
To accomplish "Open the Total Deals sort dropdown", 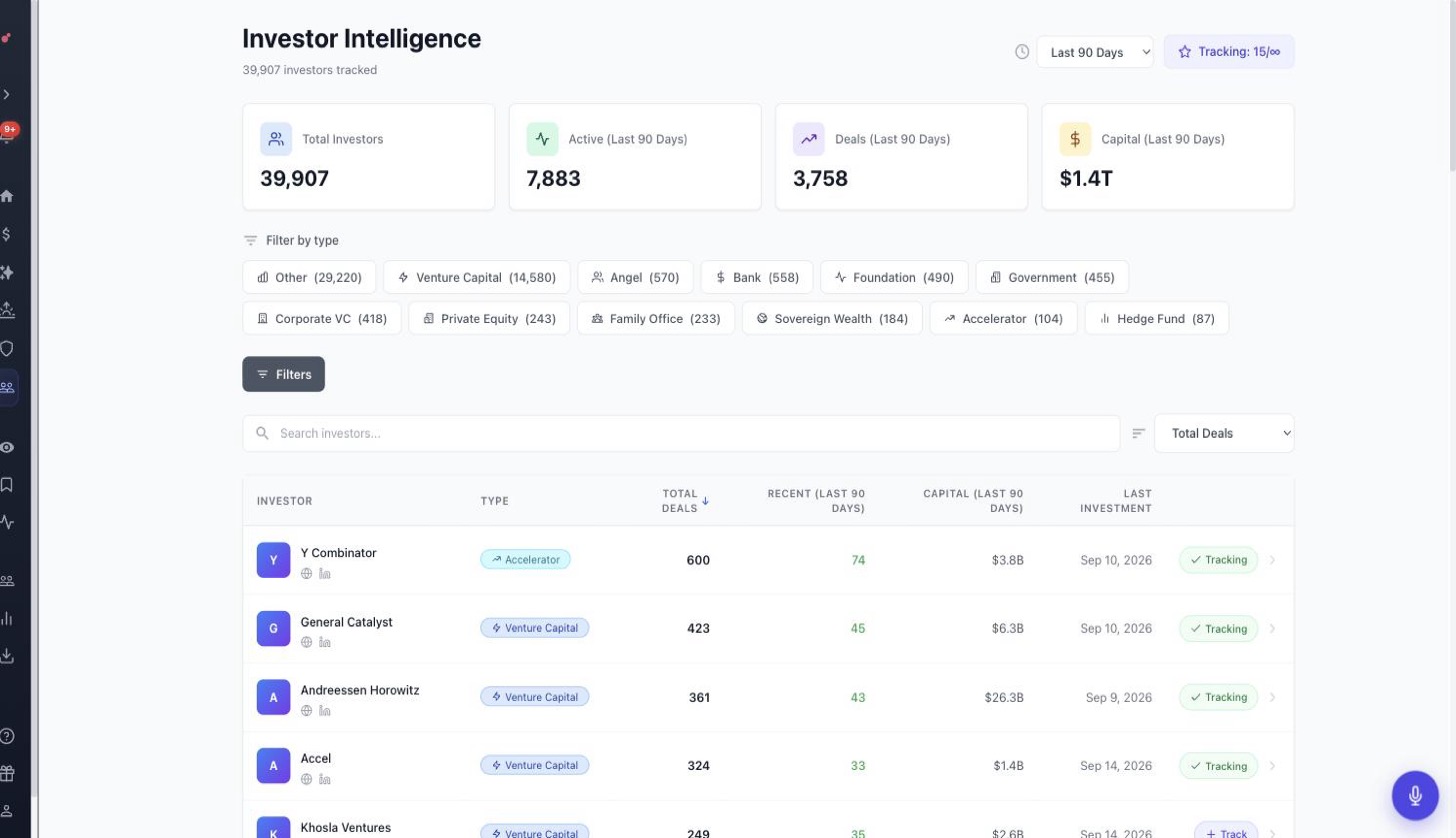I will pos(1224,433).
